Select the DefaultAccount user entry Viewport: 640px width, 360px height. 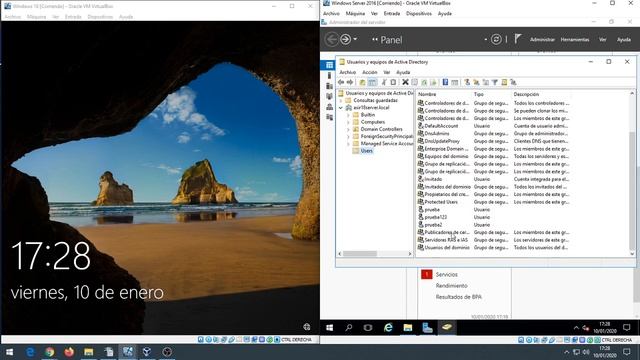click(441, 126)
